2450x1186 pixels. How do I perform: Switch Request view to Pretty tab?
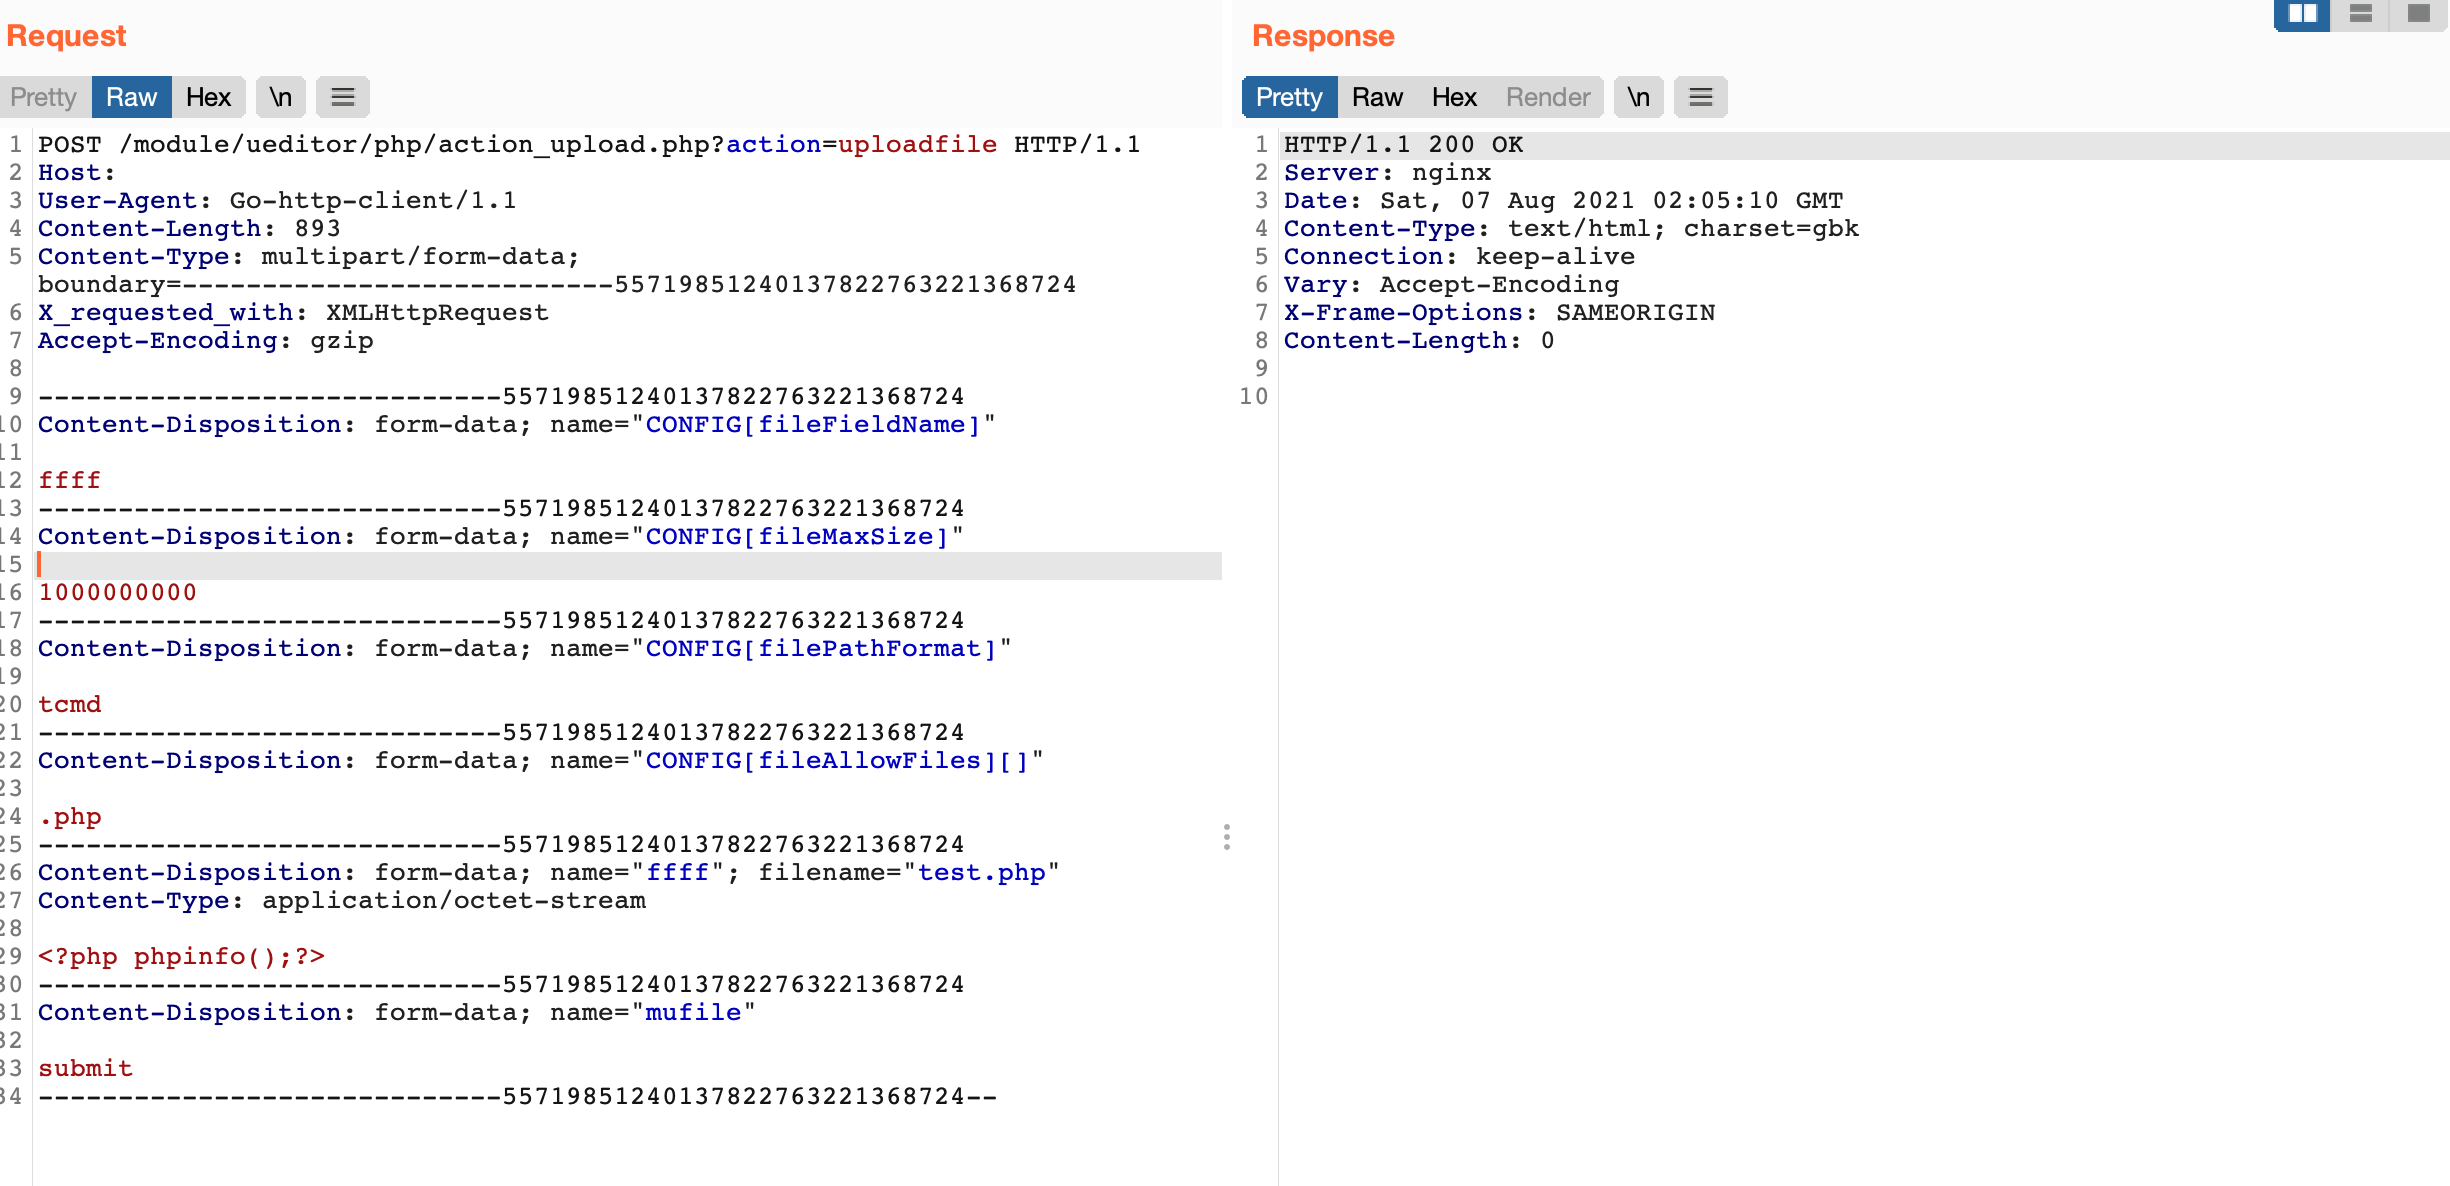pos(44,97)
